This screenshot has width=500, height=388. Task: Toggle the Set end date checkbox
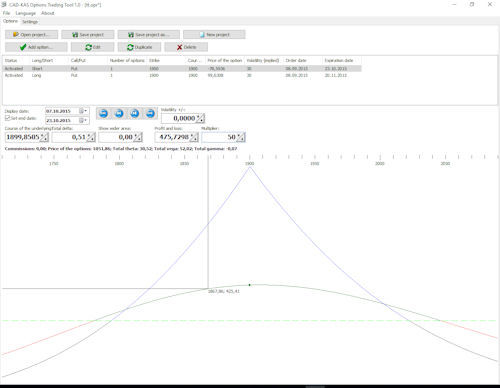click(x=7, y=118)
